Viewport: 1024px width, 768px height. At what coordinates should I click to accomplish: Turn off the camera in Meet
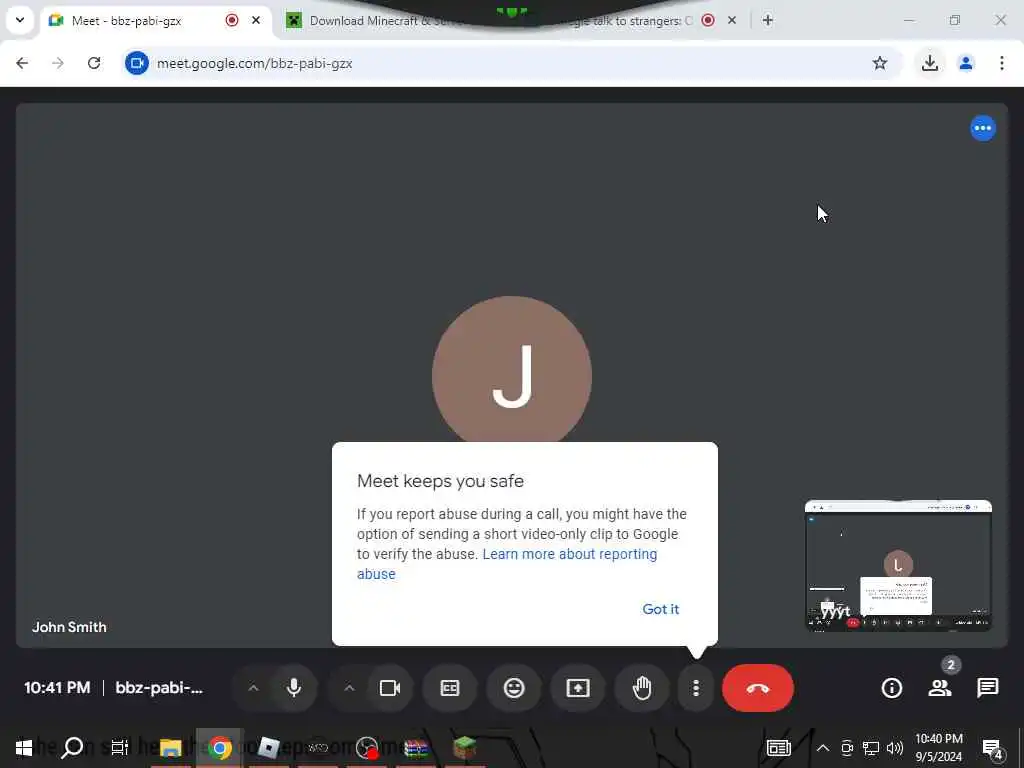pyautogui.click(x=390, y=688)
